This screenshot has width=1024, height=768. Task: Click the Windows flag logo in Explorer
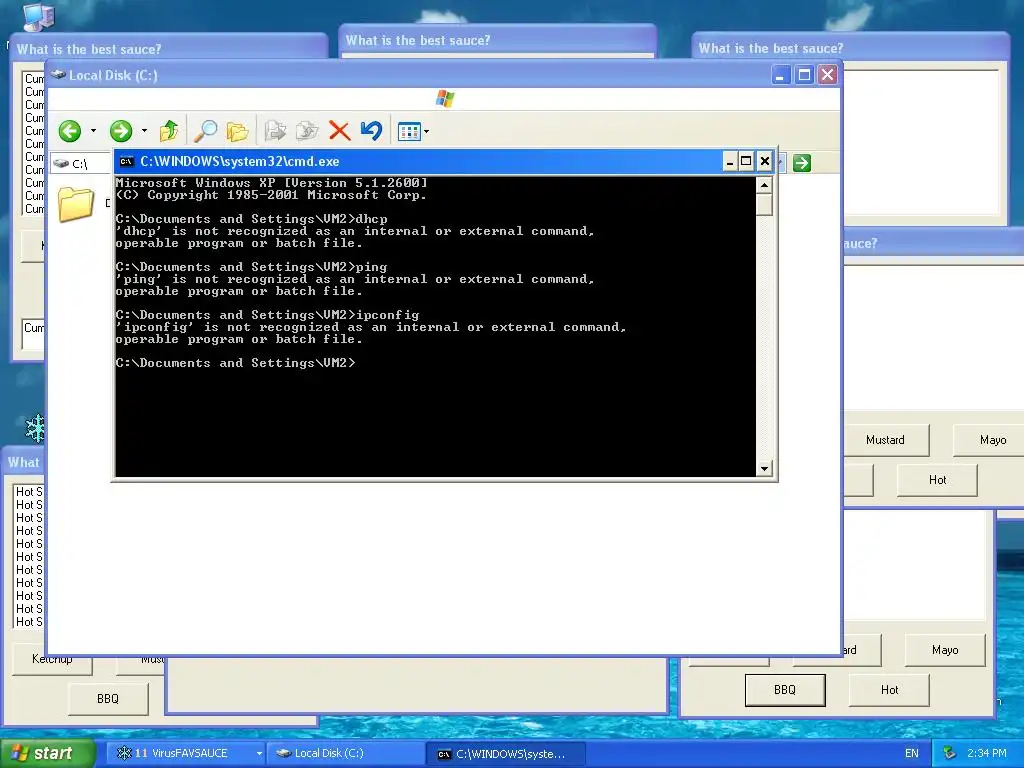[445, 99]
